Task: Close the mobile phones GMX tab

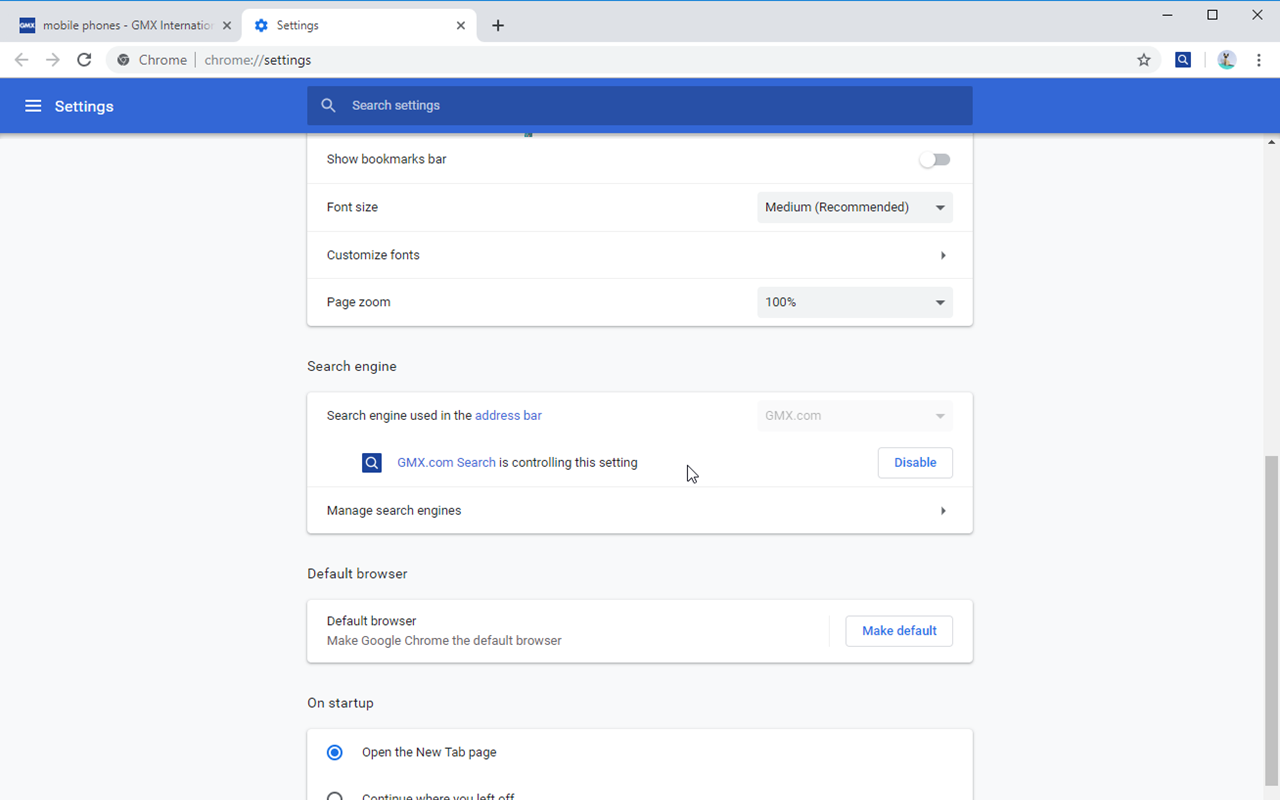Action: [227, 25]
